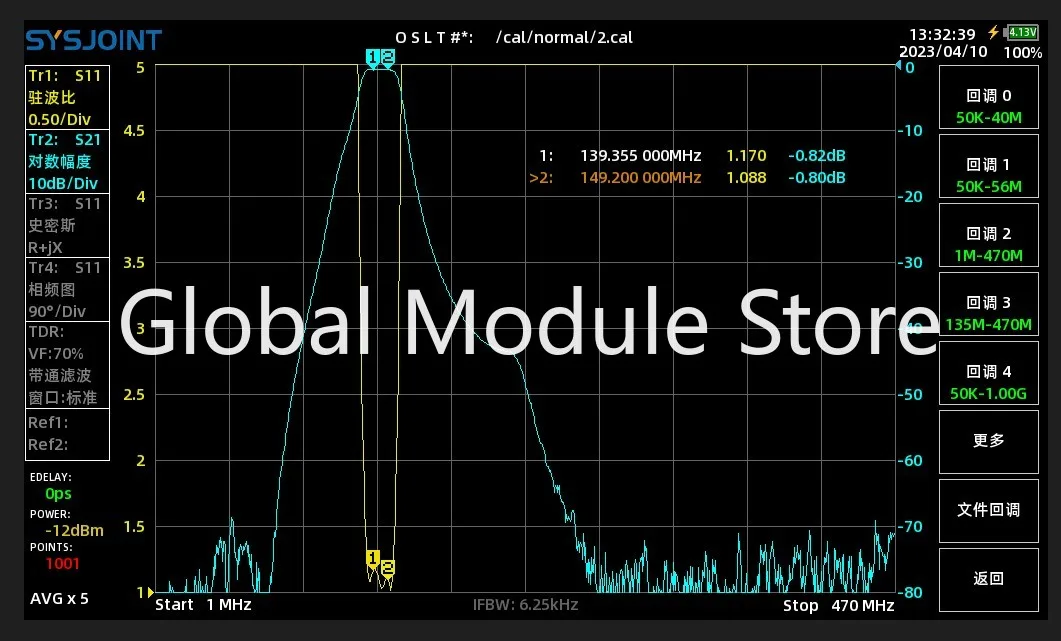Select yellow marker 2 at bottom of SWR trace
Image resolution: width=1061 pixels, height=641 pixels.
388,569
